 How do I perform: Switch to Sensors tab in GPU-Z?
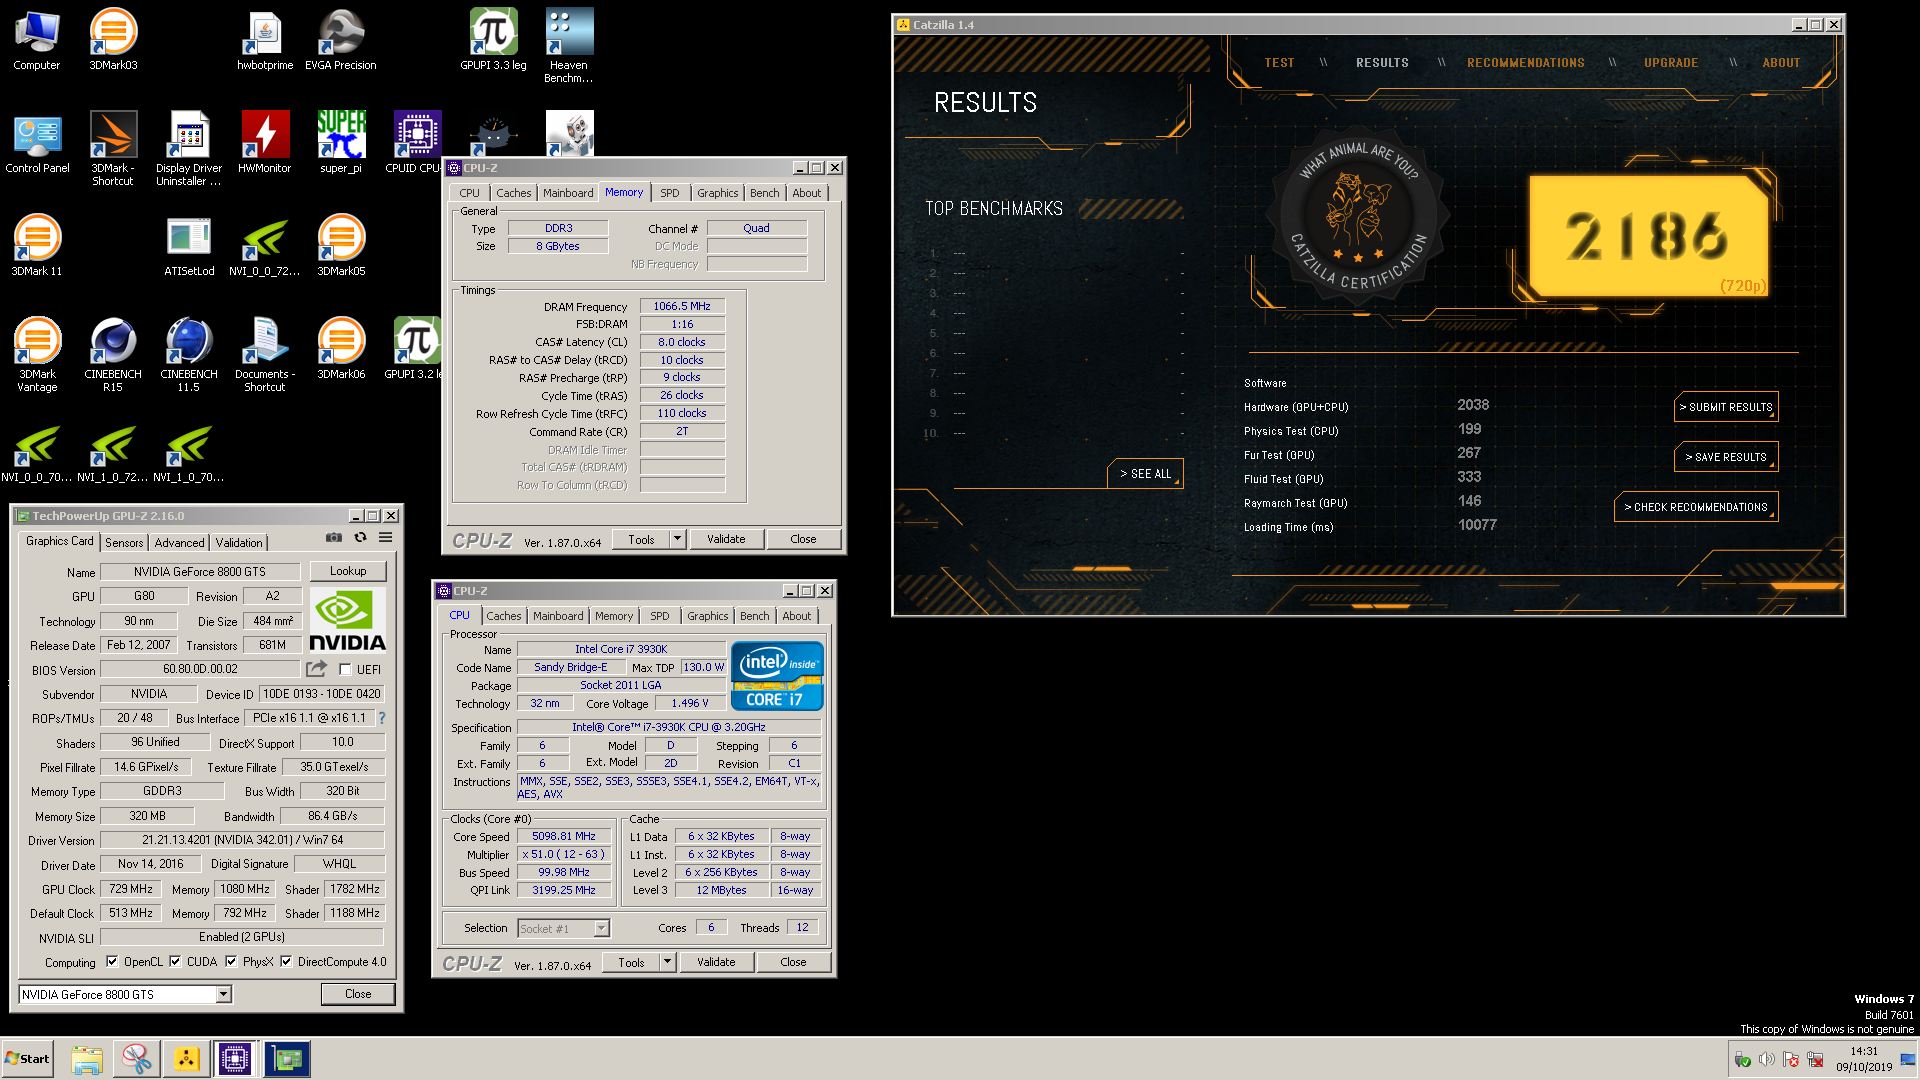pyautogui.click(x=124, y=543)
